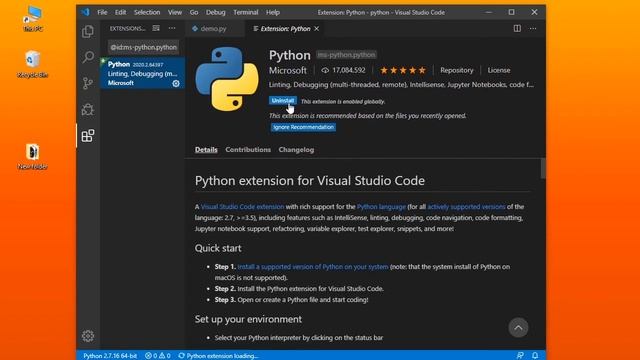Screen dimensions: 640x360
Task: Open the Debug menu
Action: [216, 12]
